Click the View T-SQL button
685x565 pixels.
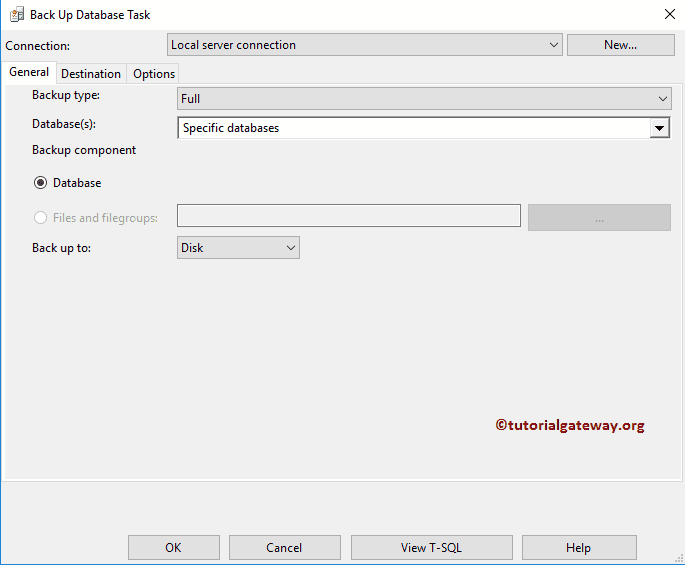(x=431, y=548)
